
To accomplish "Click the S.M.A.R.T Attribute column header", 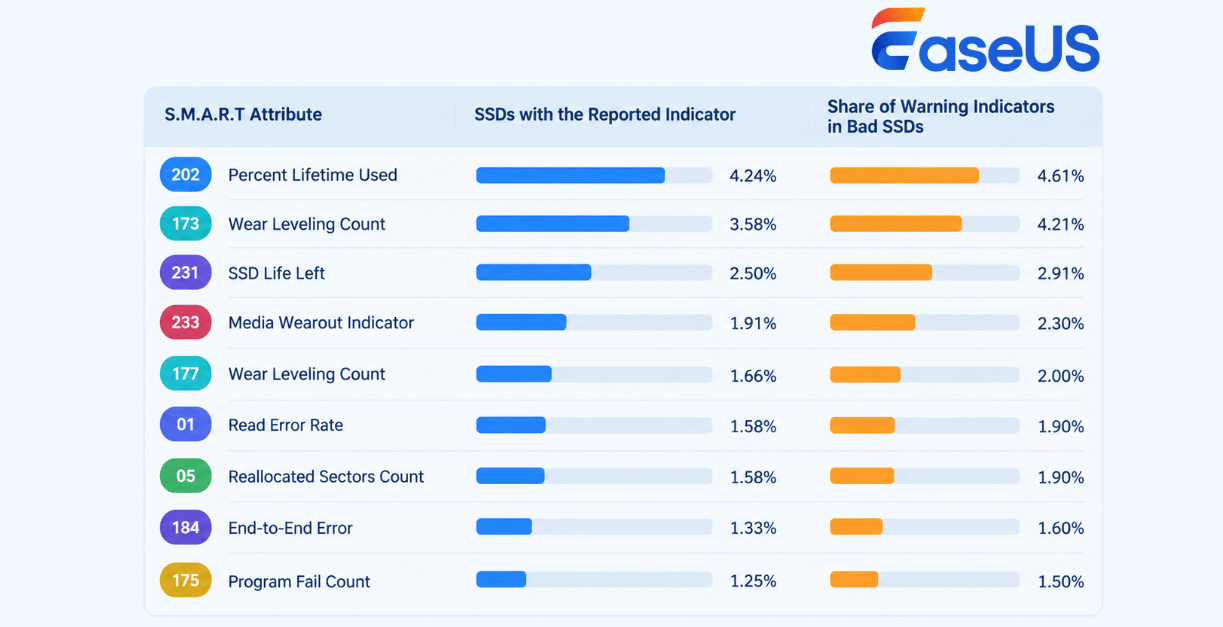I will coord(243,115).
